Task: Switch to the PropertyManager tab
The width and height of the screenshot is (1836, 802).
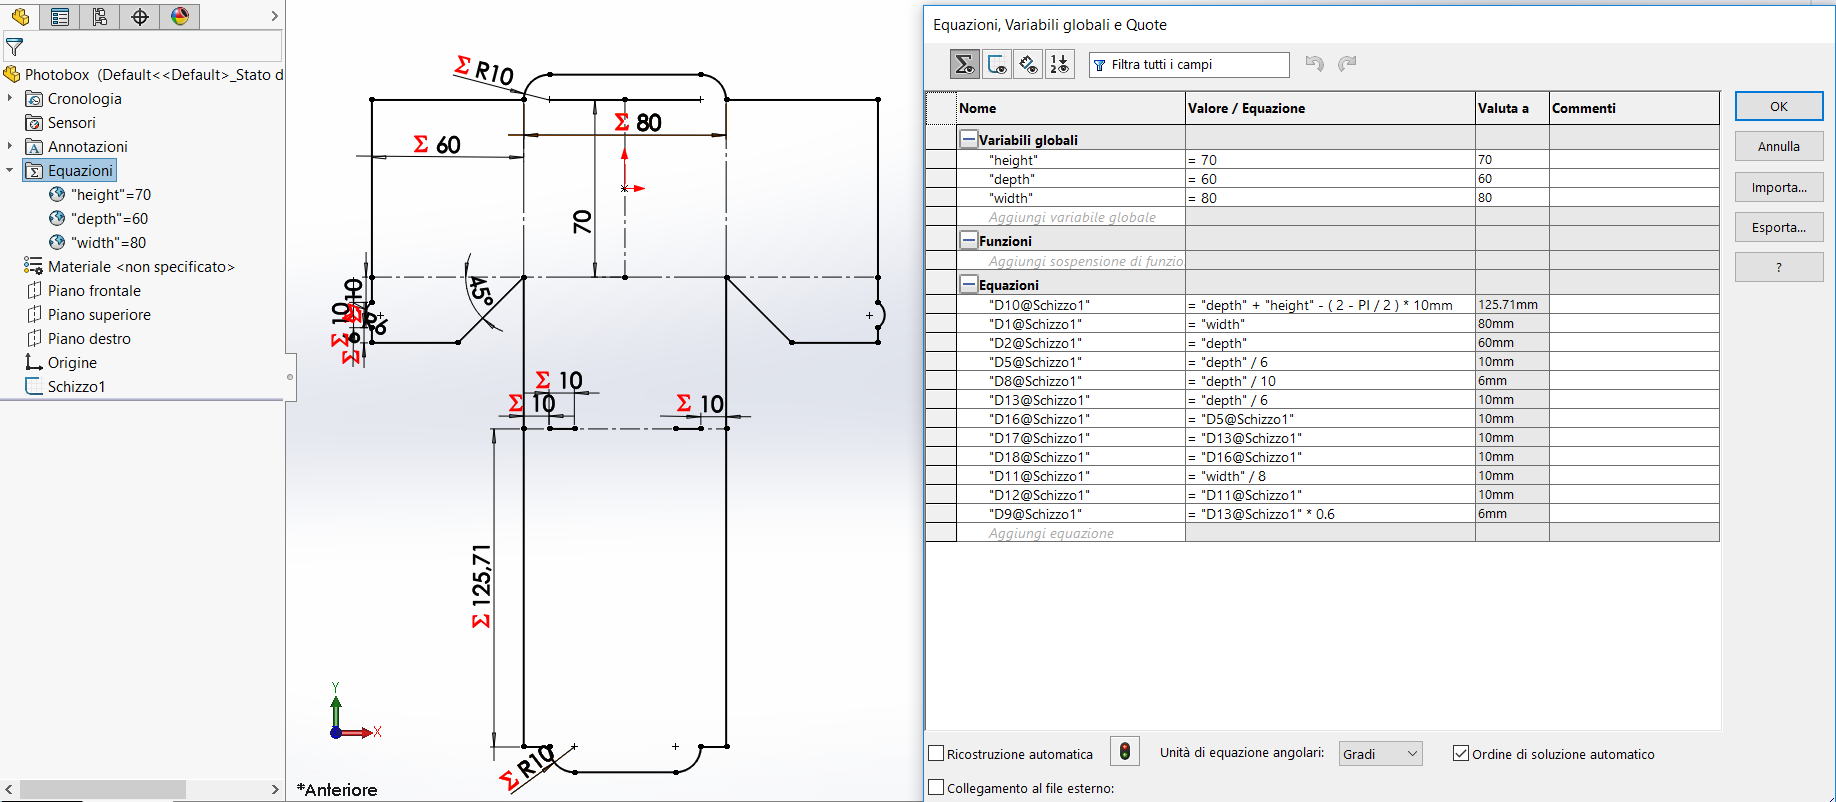Action: [60, 16]
